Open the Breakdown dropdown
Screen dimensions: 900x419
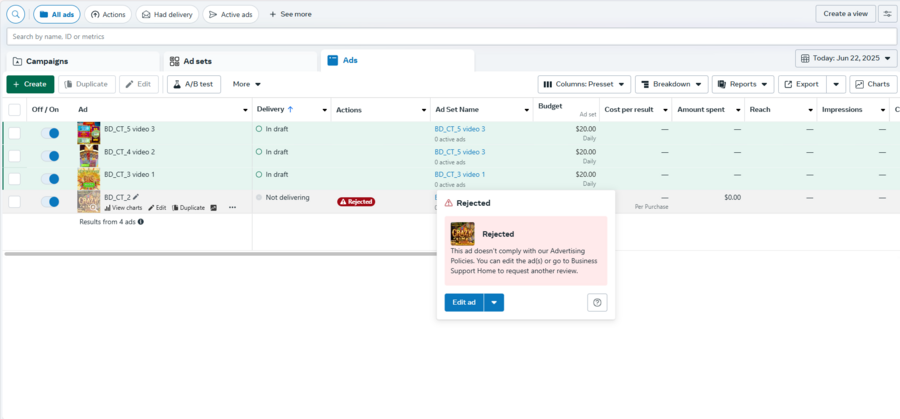(671, 84)
